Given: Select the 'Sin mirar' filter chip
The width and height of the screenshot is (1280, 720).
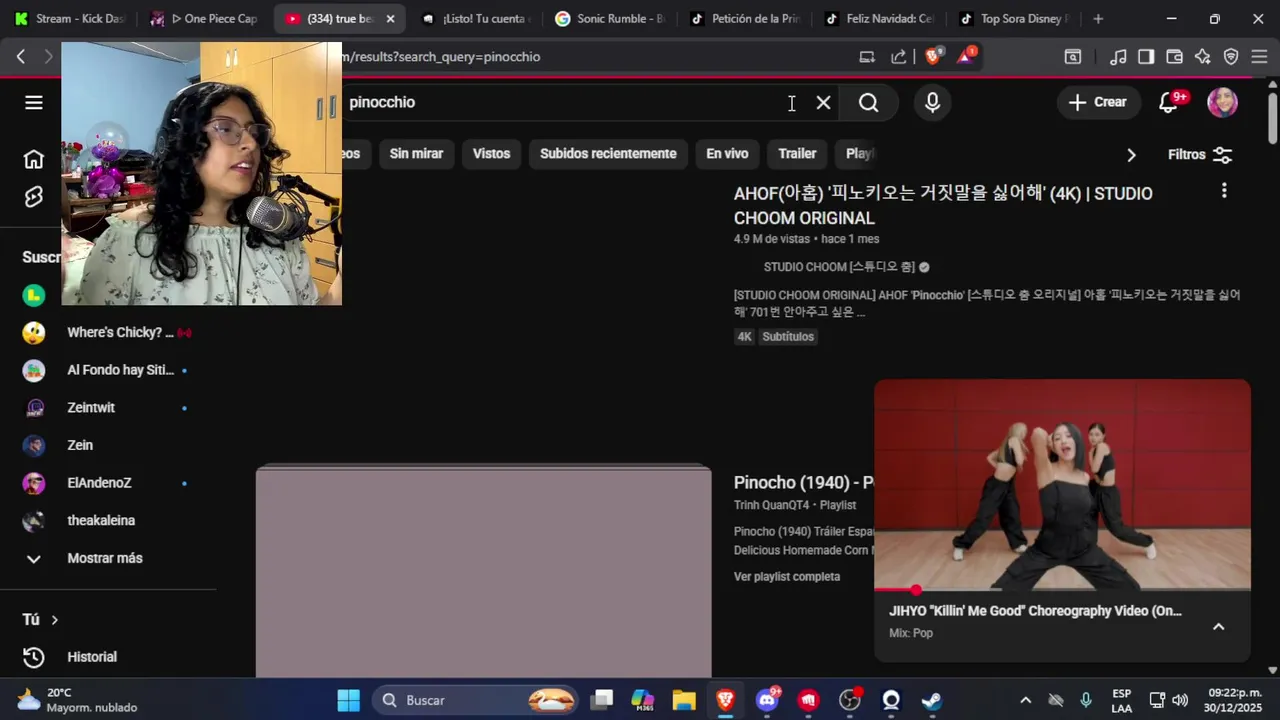Looking at the screenshot, I should (x=416, y=154).
